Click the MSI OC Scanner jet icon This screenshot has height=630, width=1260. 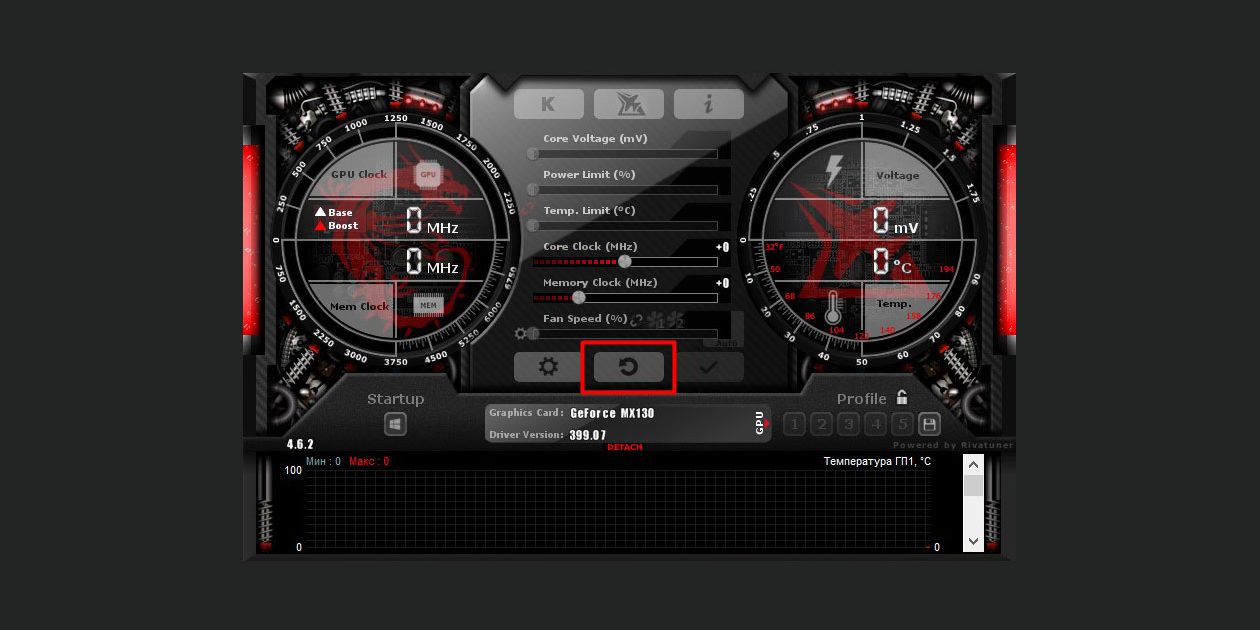pyautogui.click(x=628, y=104)
